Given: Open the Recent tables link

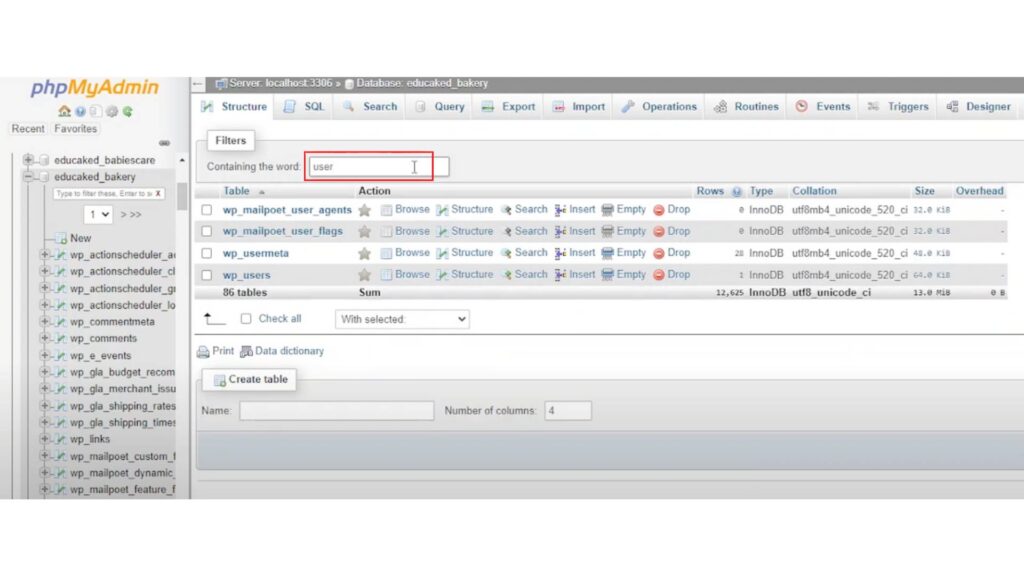Looking at the screenshot, I should coord(28,129).
